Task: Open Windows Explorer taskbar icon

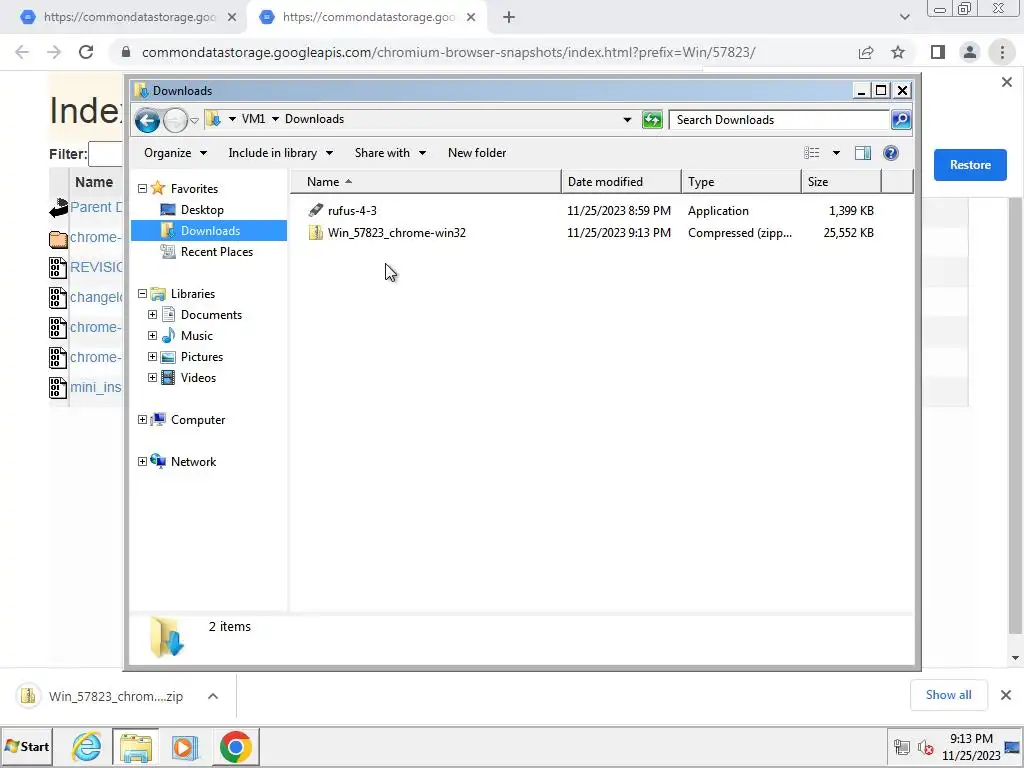Action: tap(136, 746)
